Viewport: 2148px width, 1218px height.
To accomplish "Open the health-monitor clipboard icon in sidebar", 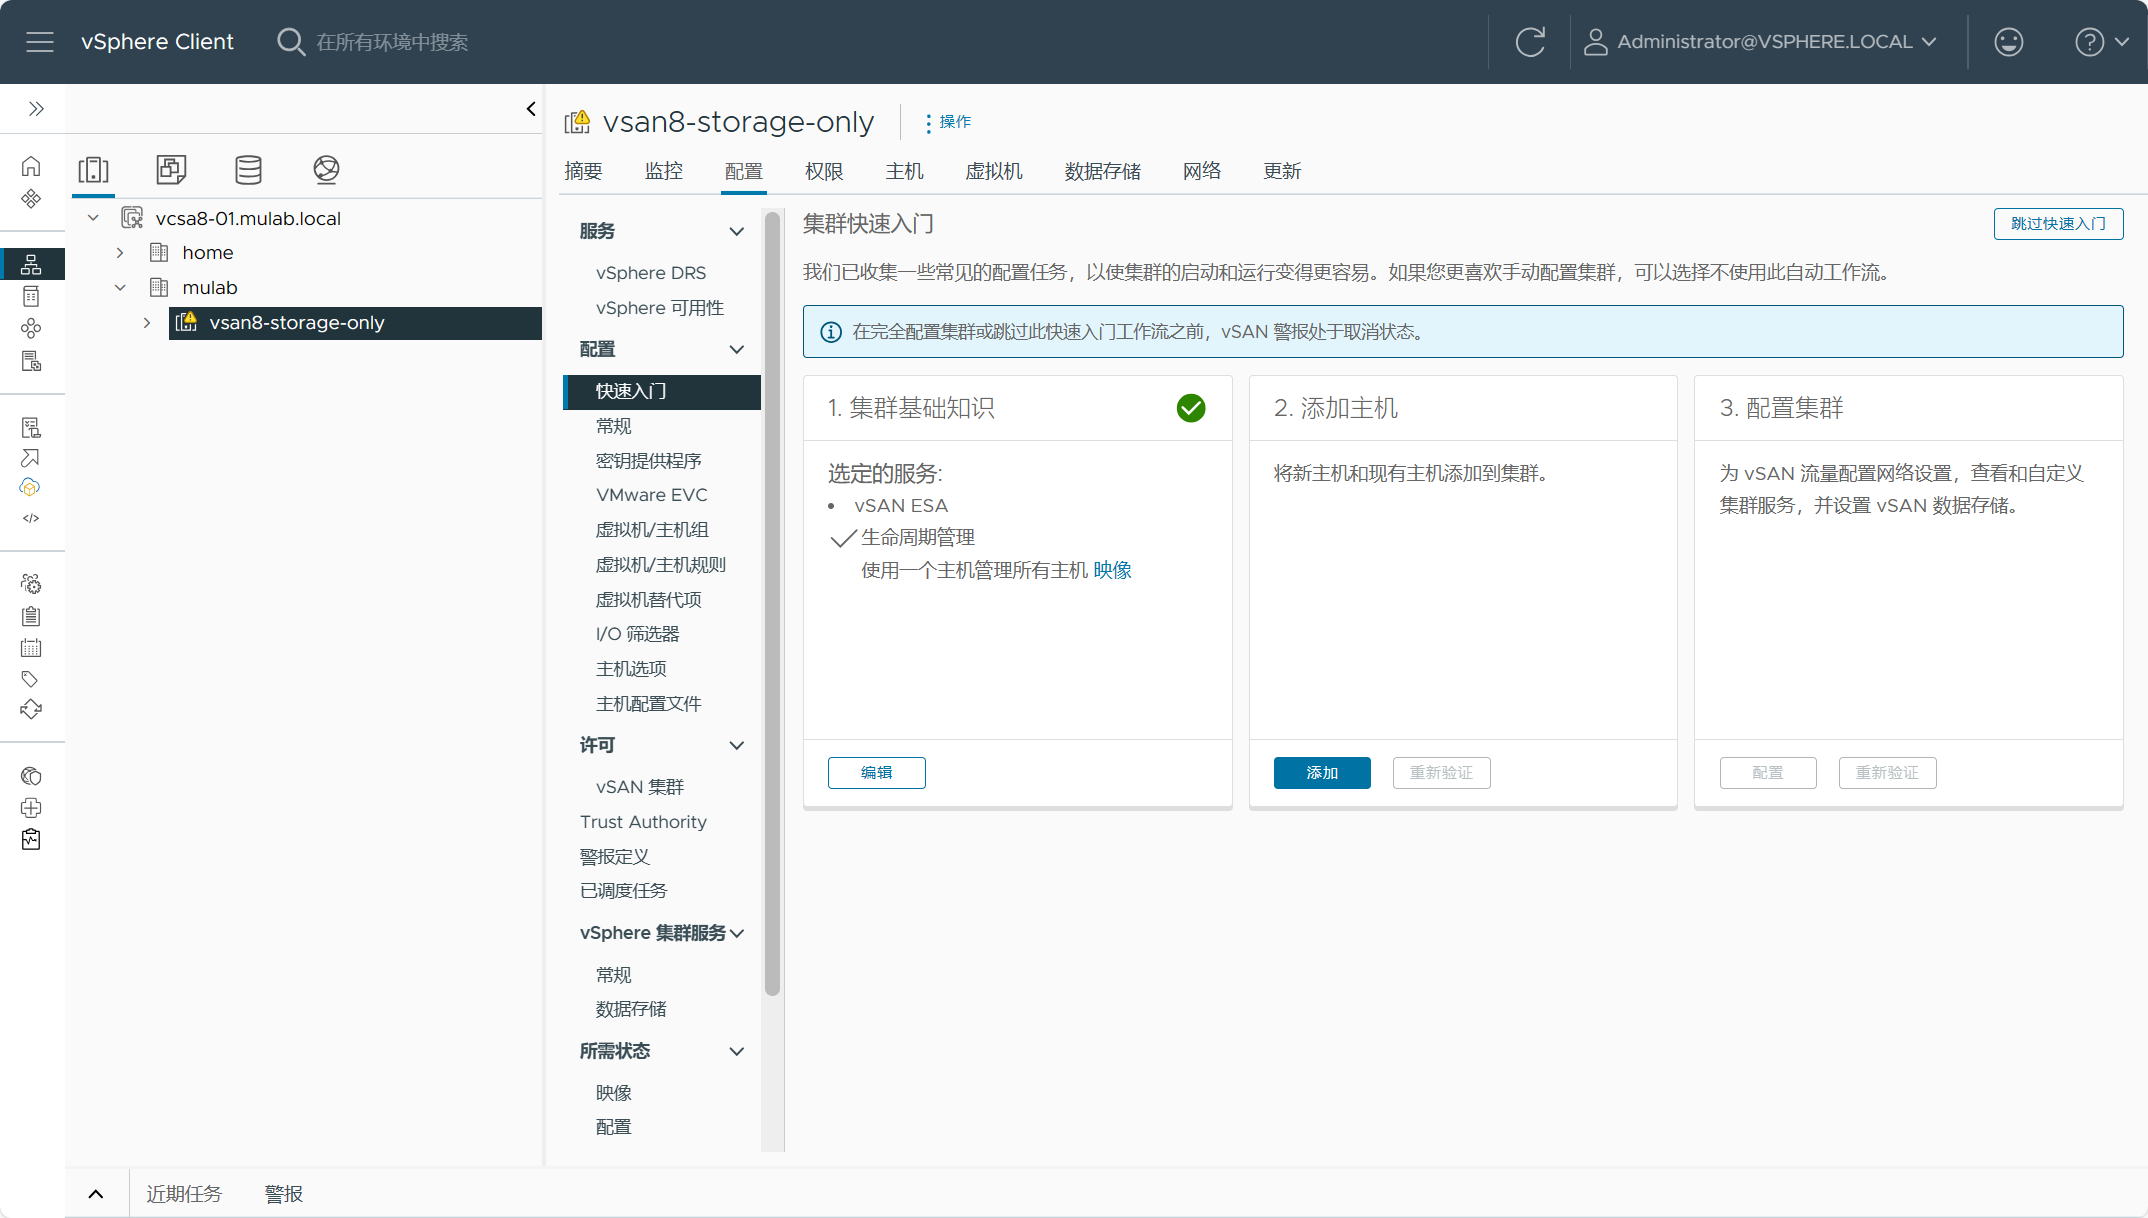I will tap(31, 840).
